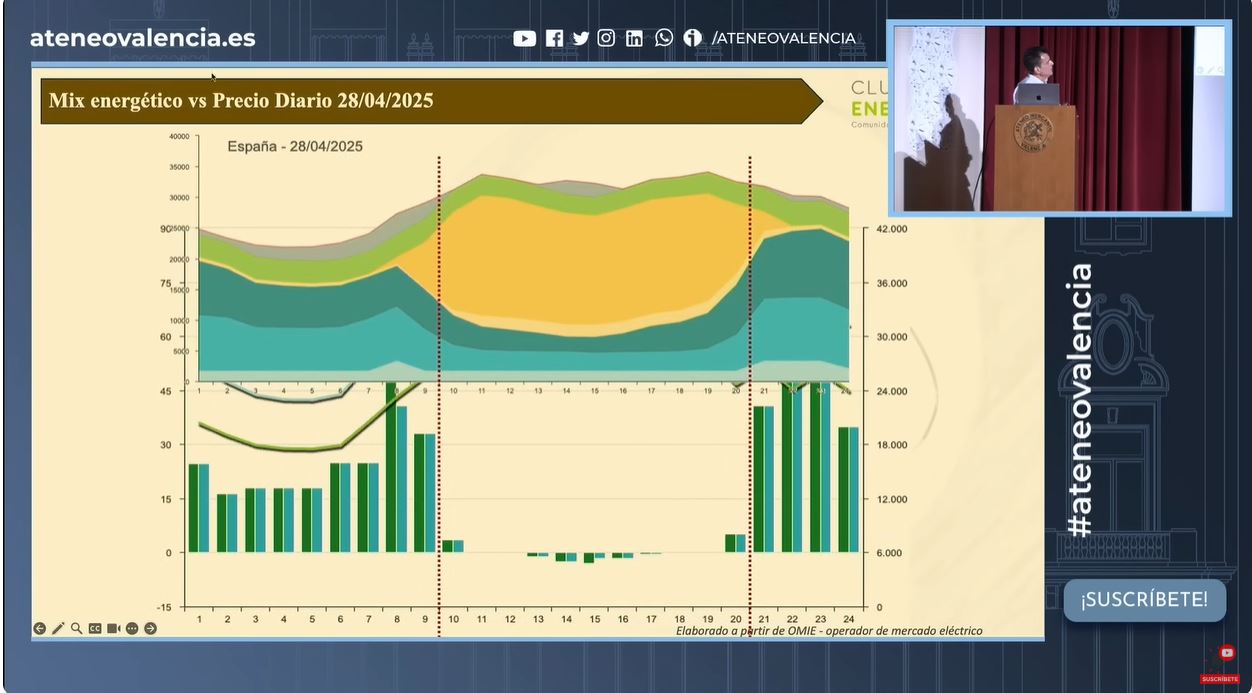Open ateneovalencia.es website link
Viewport: 1252px width, 693px height.
(142, 38)
